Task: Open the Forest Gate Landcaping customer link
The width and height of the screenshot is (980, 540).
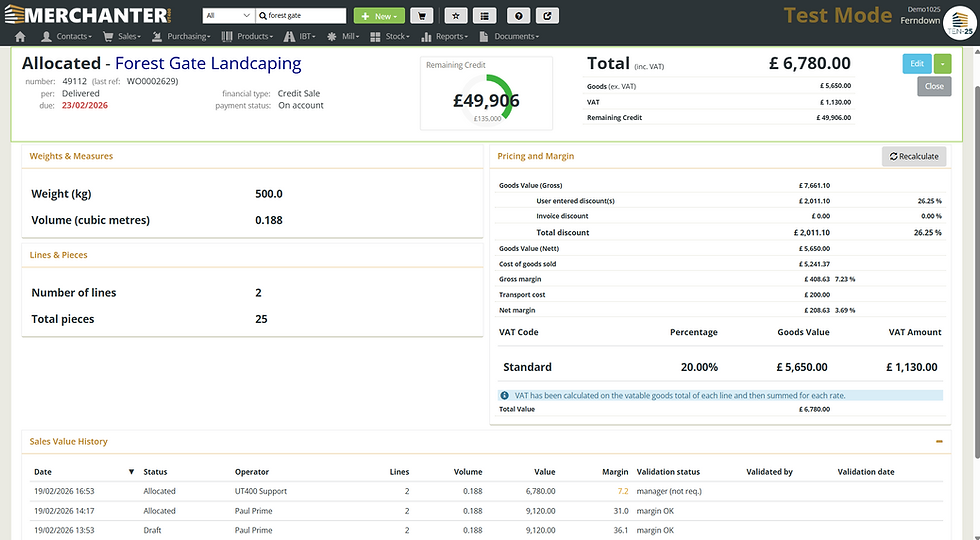Action: [x=208, y=63]
